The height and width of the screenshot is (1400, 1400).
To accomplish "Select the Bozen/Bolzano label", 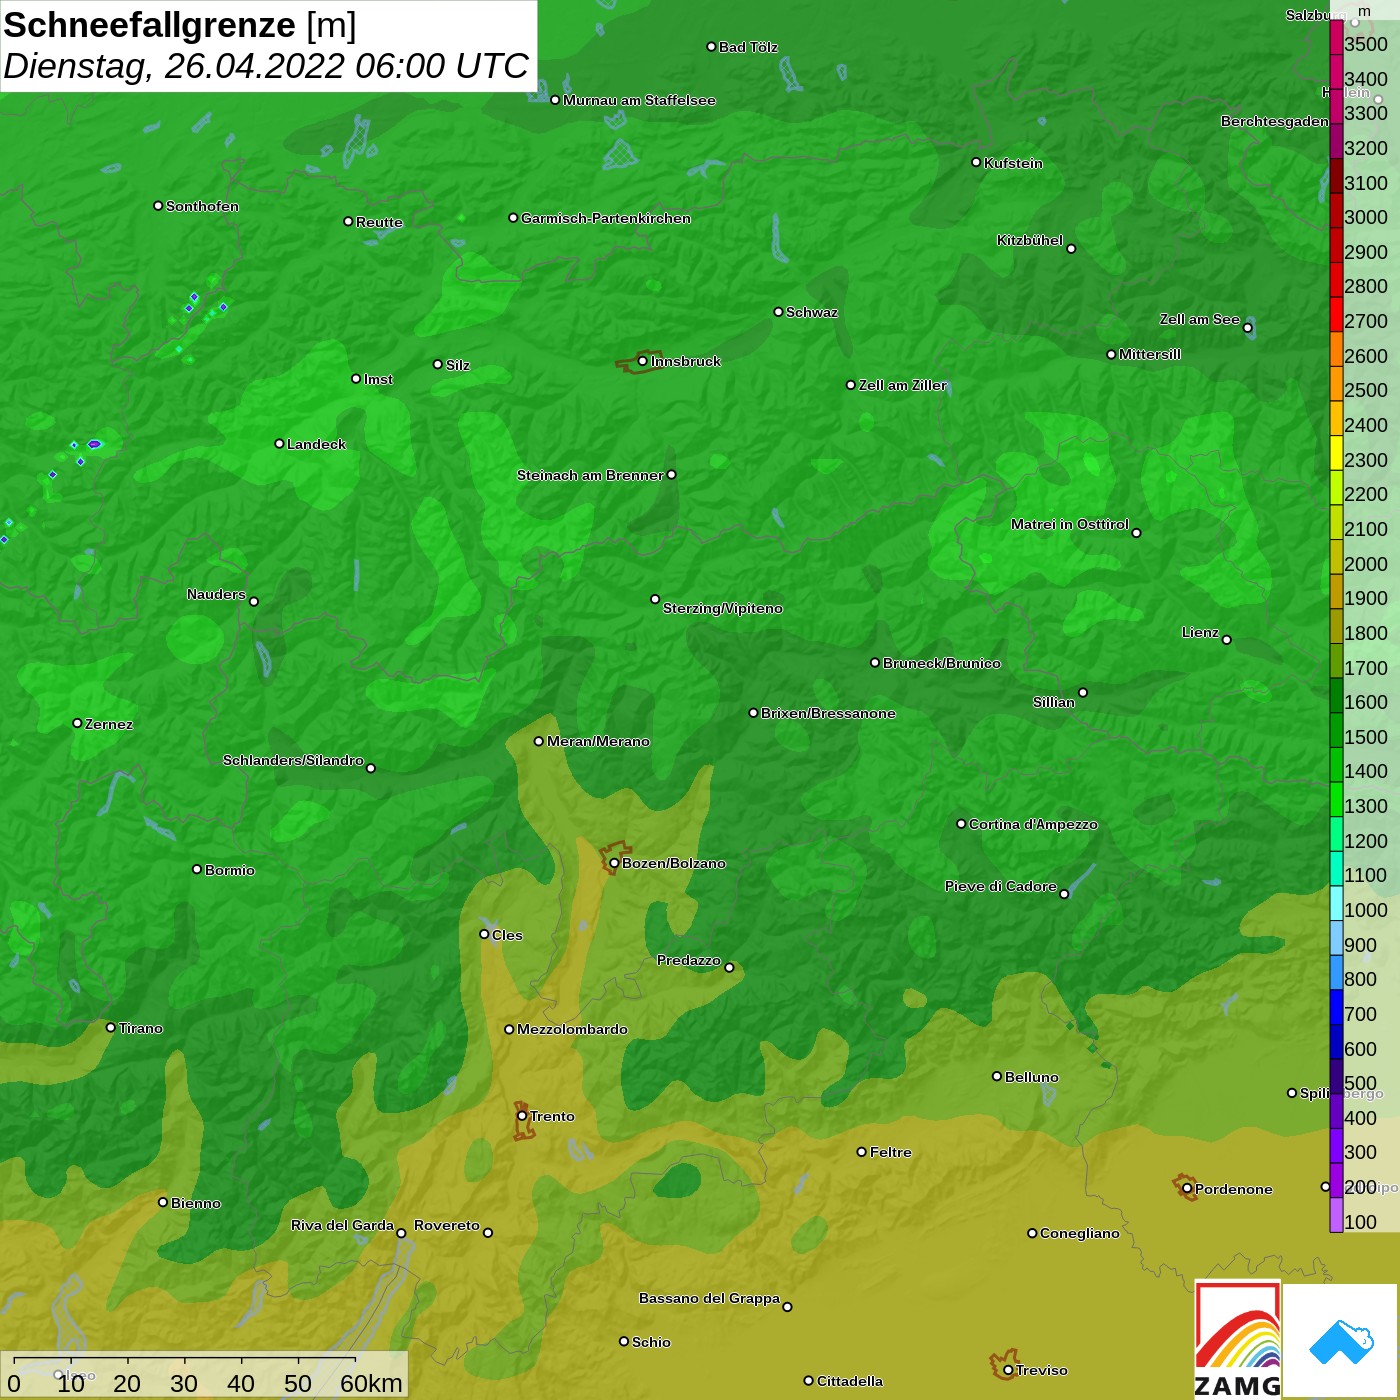I will pyautogui.click(x=673, y=863).
